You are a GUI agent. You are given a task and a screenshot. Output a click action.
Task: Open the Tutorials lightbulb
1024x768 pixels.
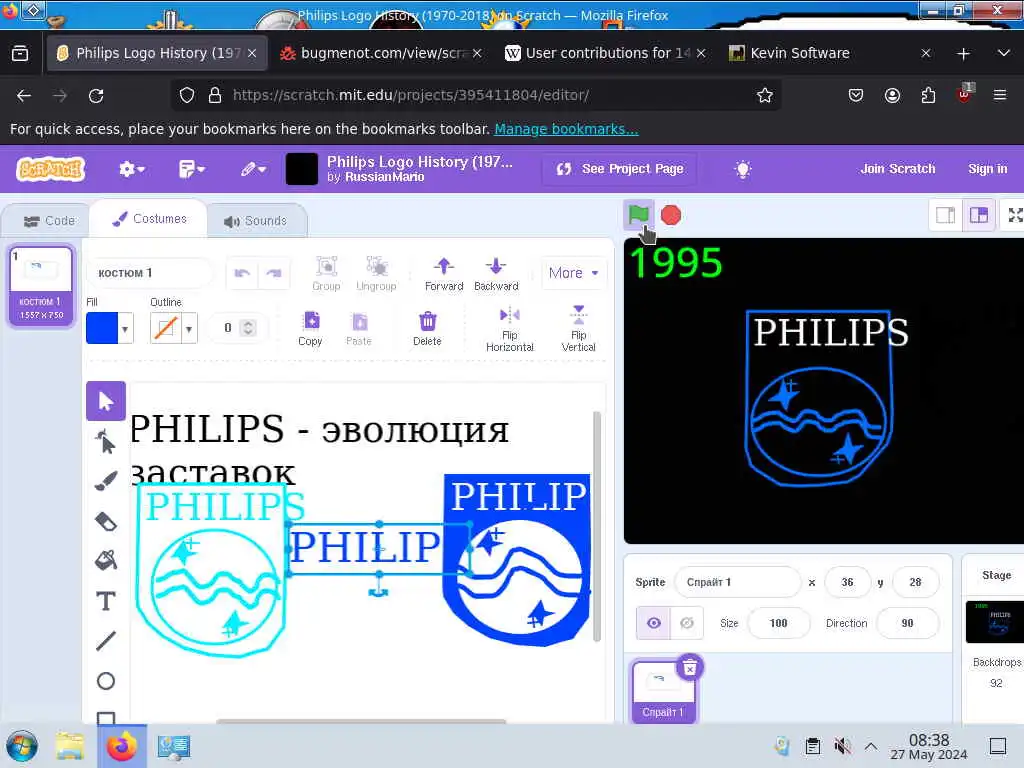click(743, 169)
